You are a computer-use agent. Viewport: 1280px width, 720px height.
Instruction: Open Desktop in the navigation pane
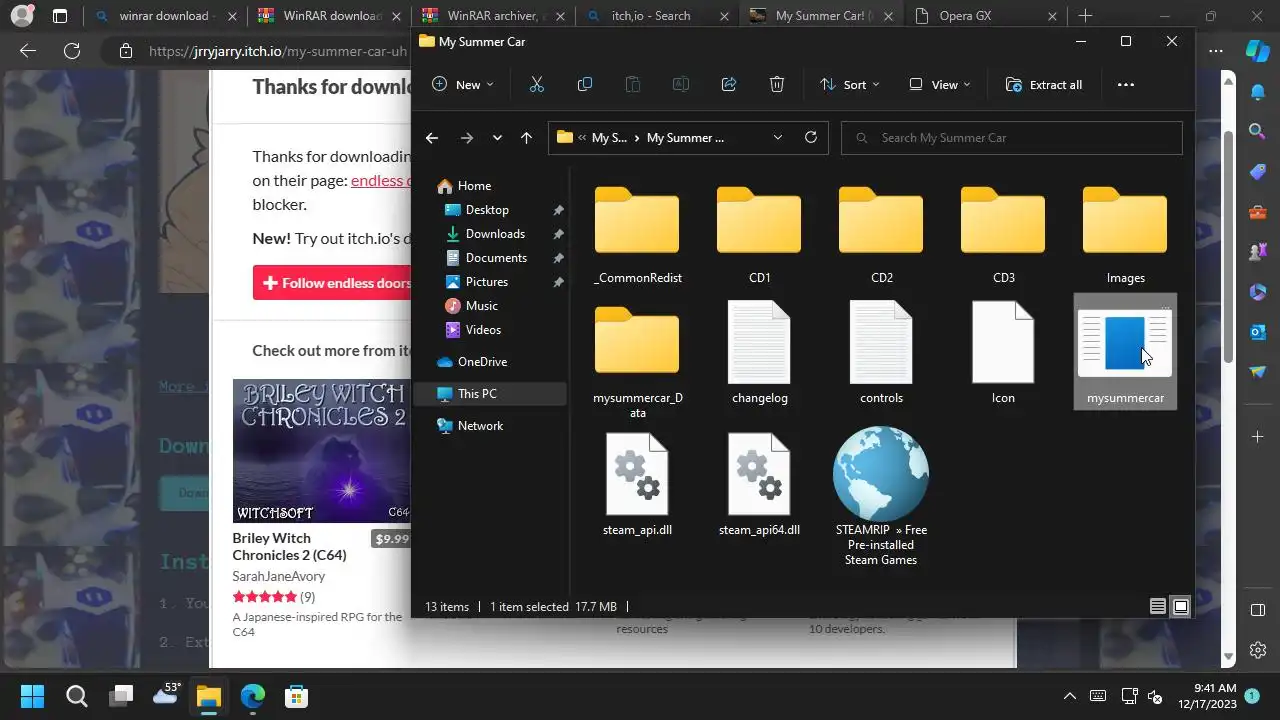487,210
